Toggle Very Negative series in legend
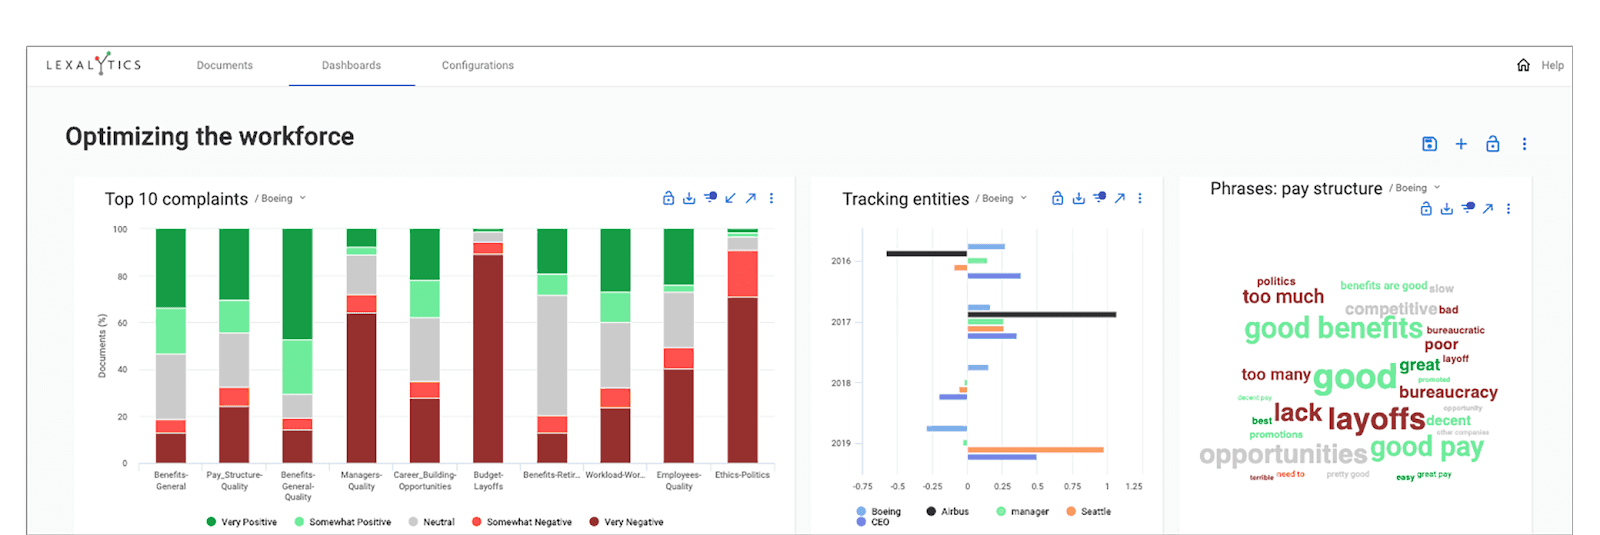1600x535 pixels. click(x=626, y=522)
